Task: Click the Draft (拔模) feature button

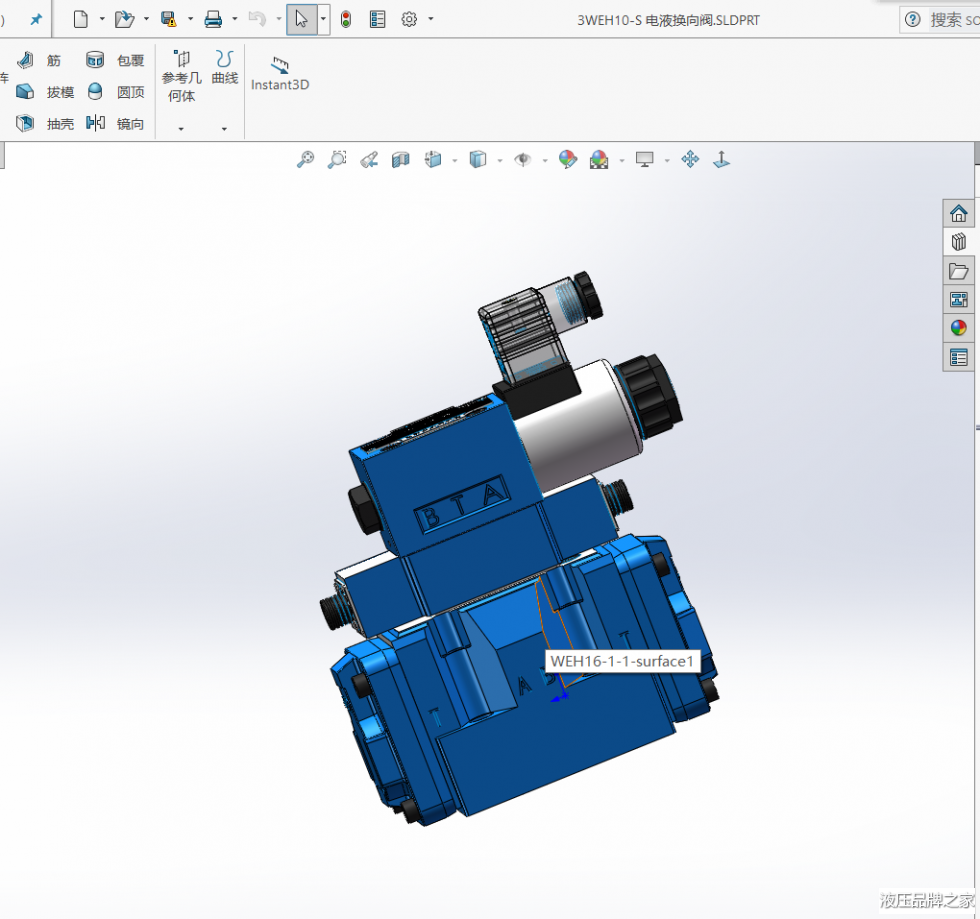Action: tap(45, 92)
